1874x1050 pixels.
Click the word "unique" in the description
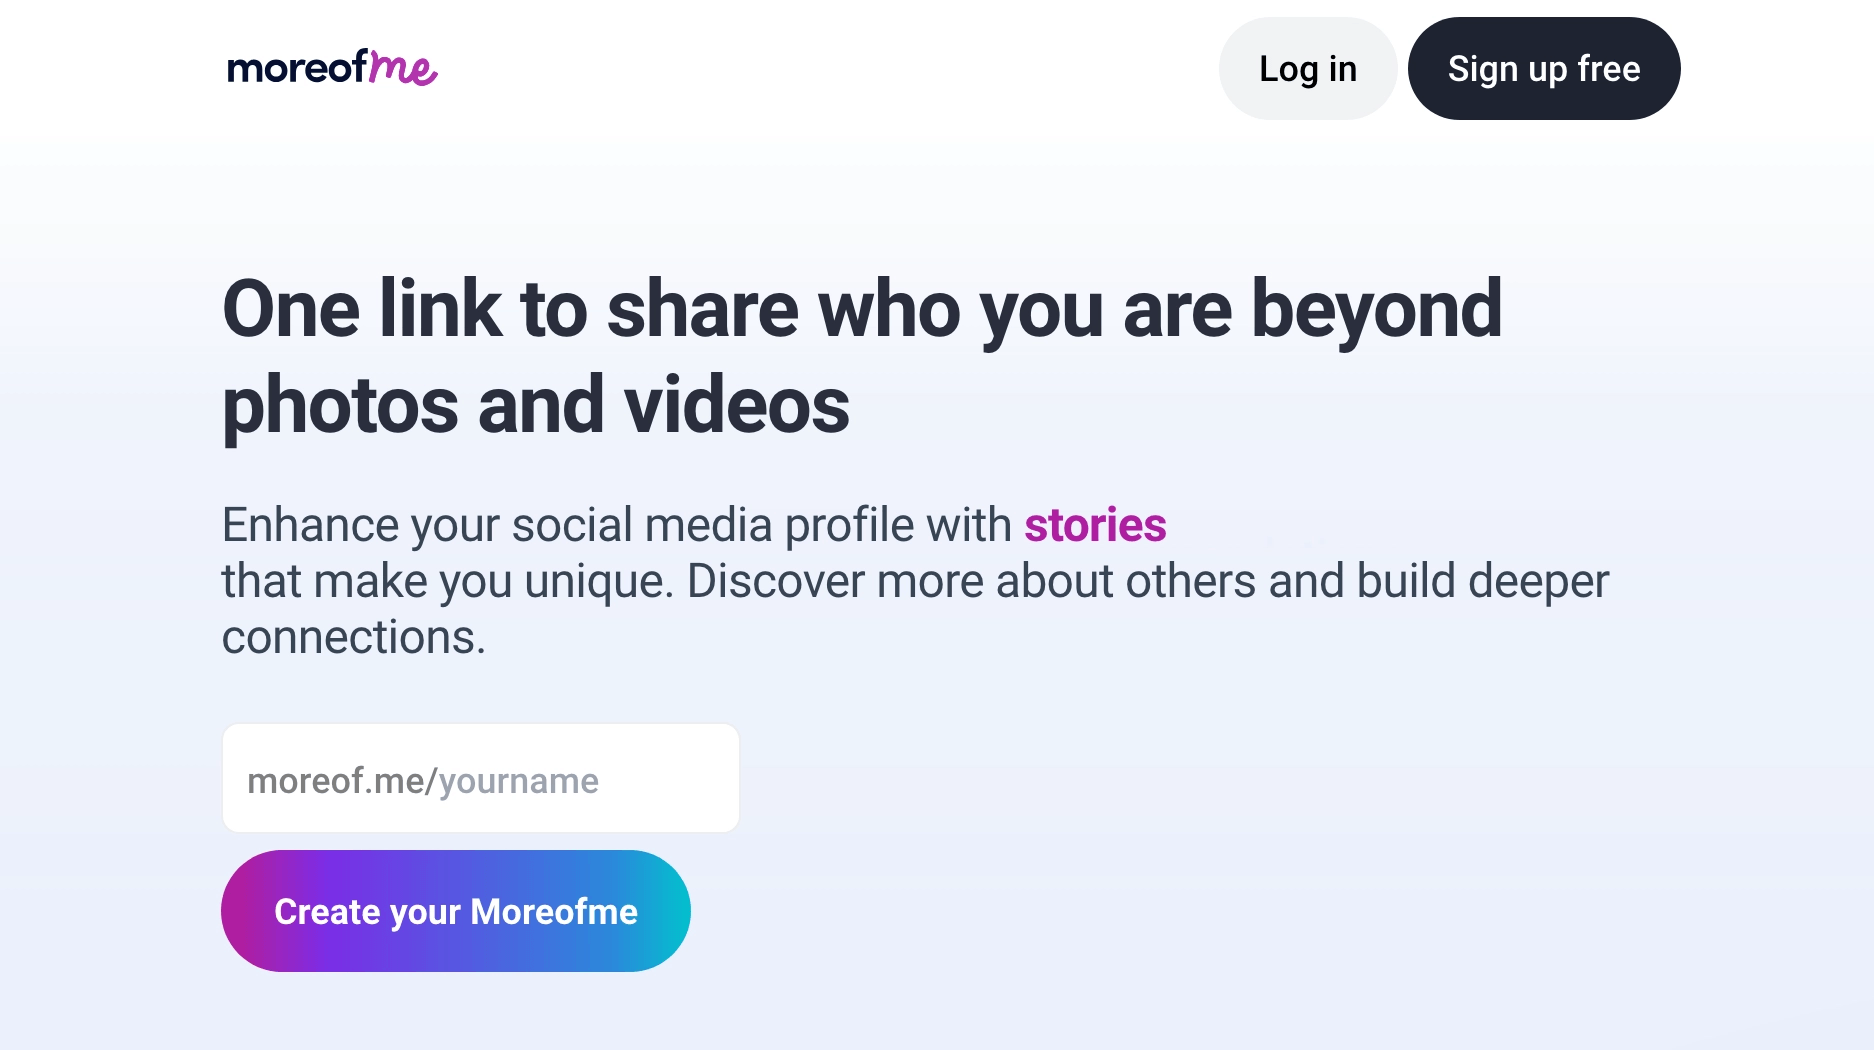pos(598,582)
